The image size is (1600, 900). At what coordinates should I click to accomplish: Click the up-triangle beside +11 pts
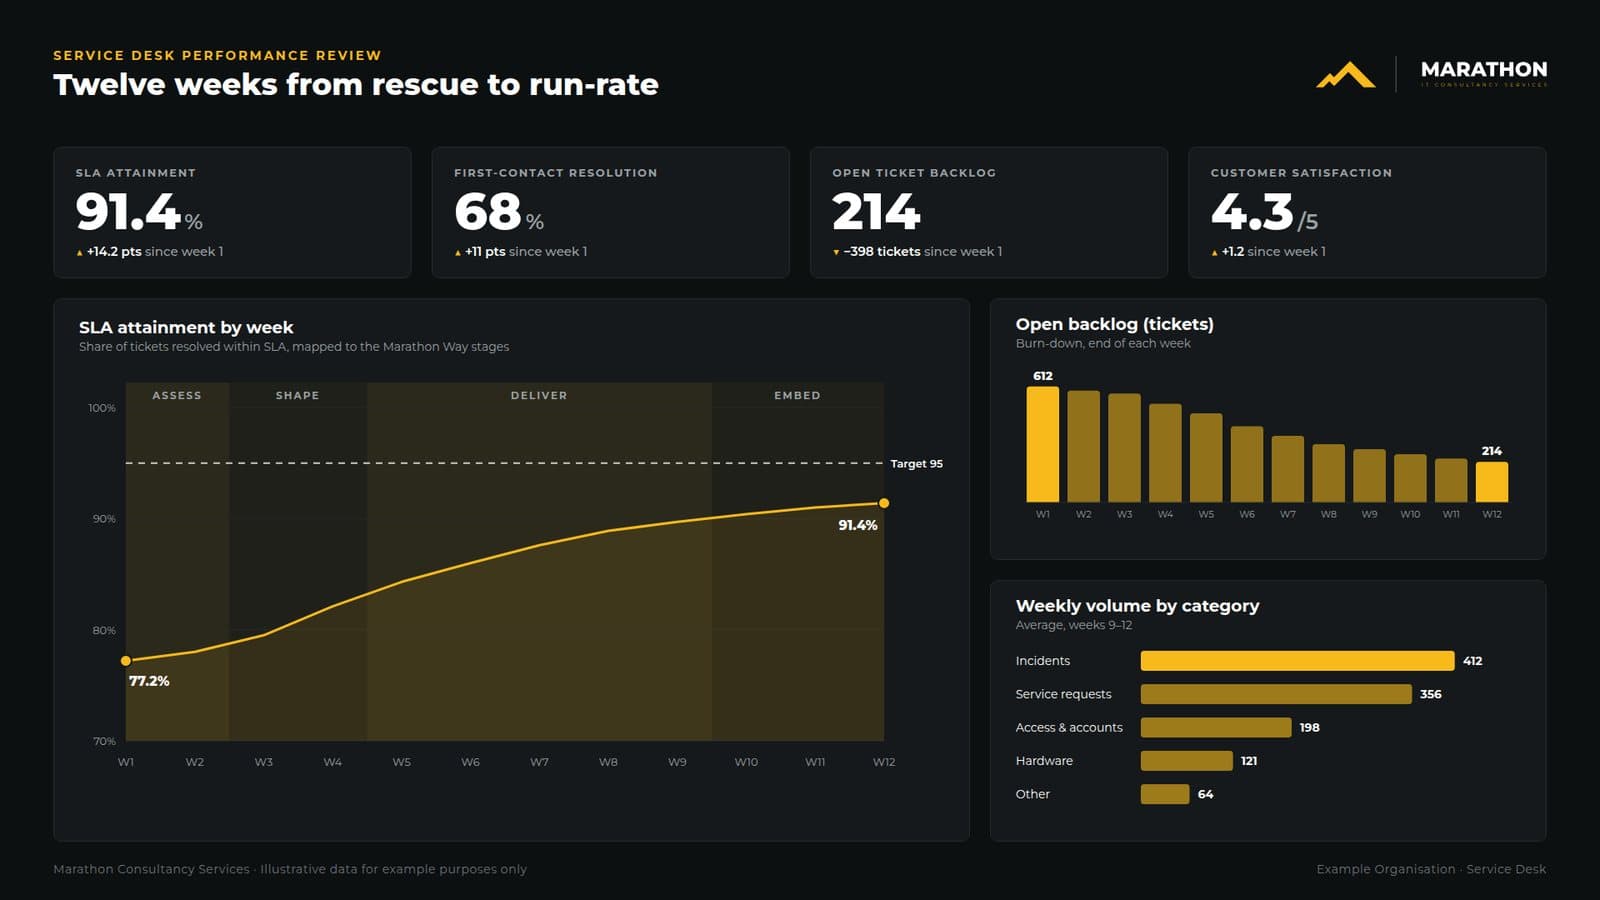[458, 253]
